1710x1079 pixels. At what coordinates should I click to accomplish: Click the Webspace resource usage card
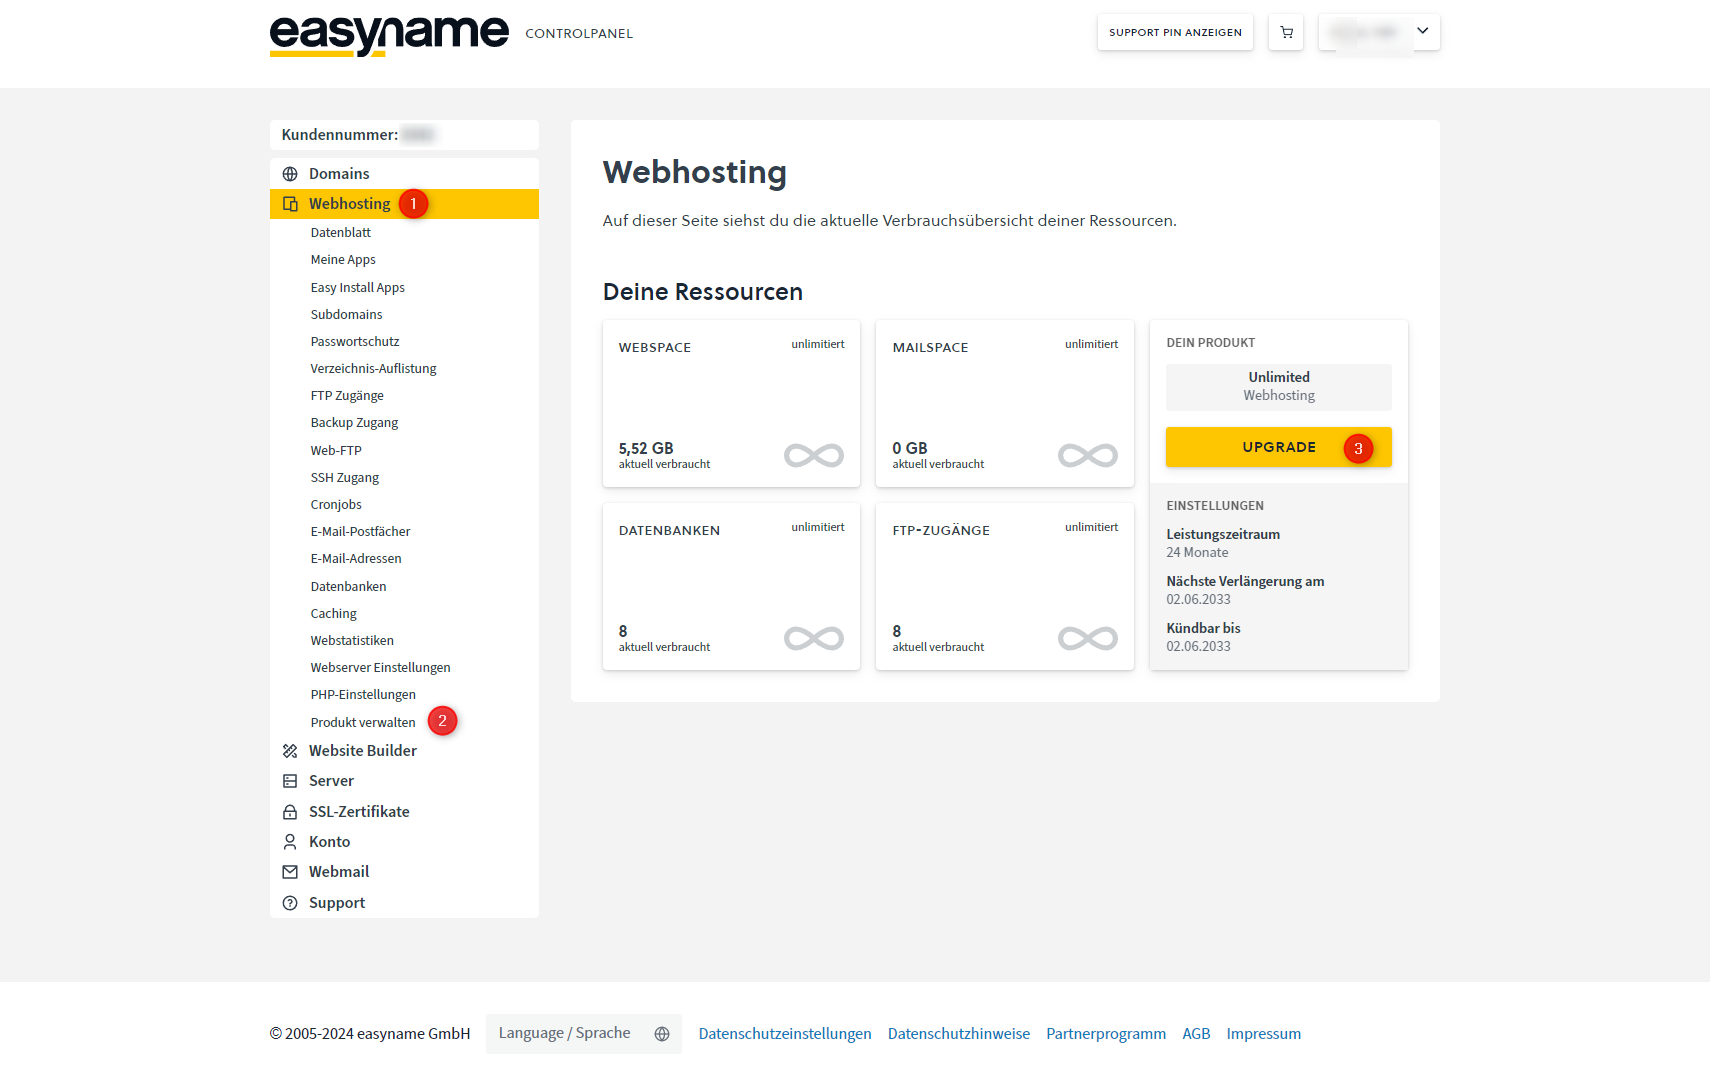pos(731,404)
